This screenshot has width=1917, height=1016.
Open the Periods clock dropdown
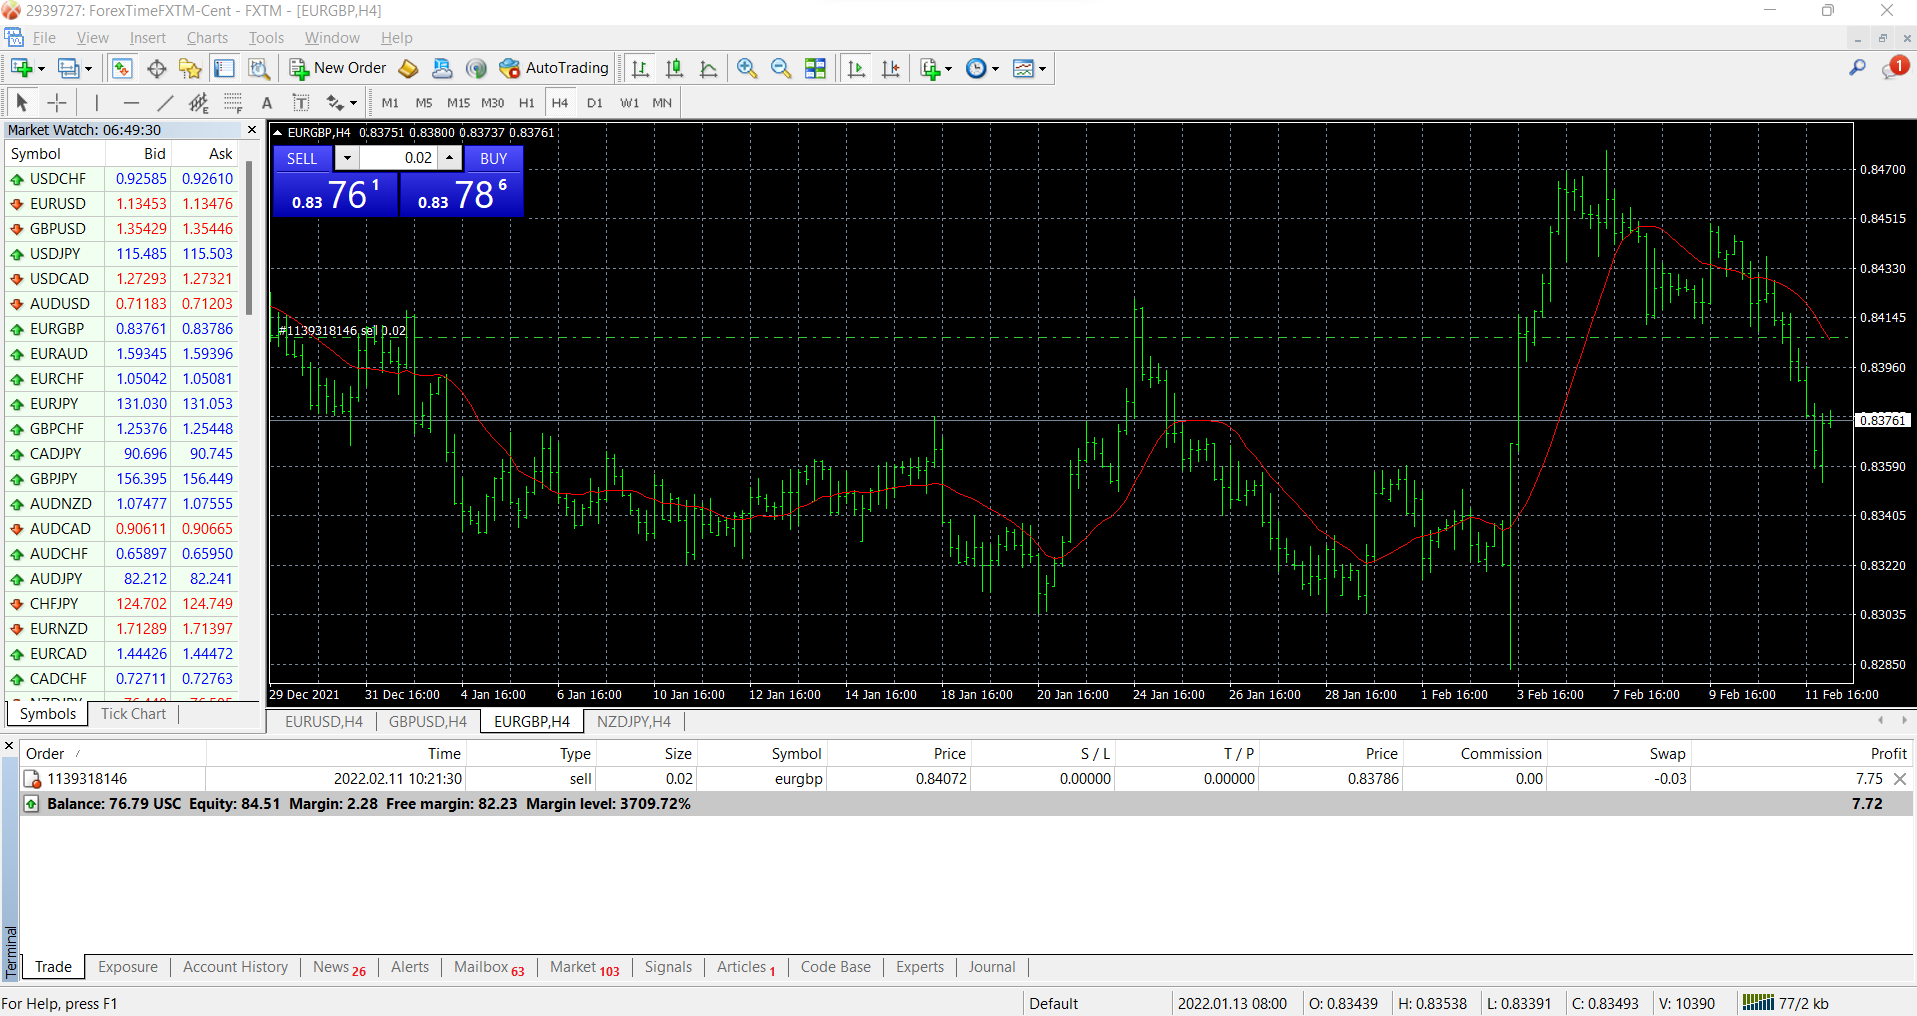point(982,68)
